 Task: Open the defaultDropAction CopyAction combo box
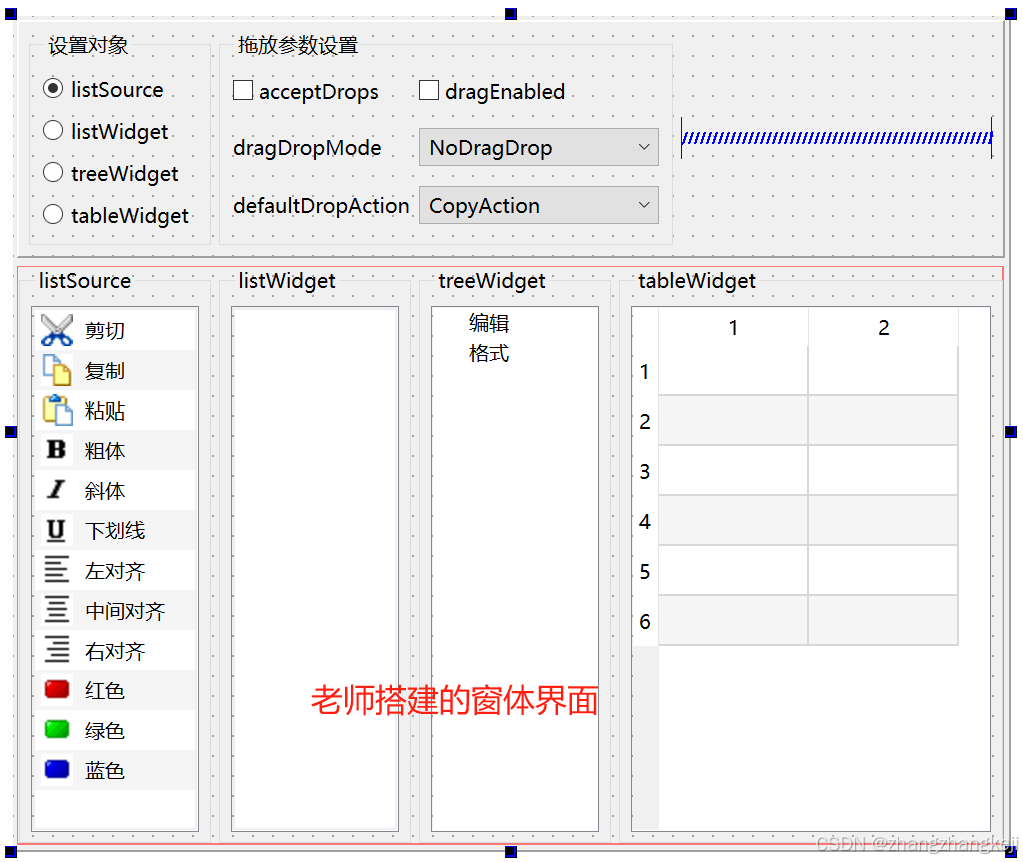[538, 206]
